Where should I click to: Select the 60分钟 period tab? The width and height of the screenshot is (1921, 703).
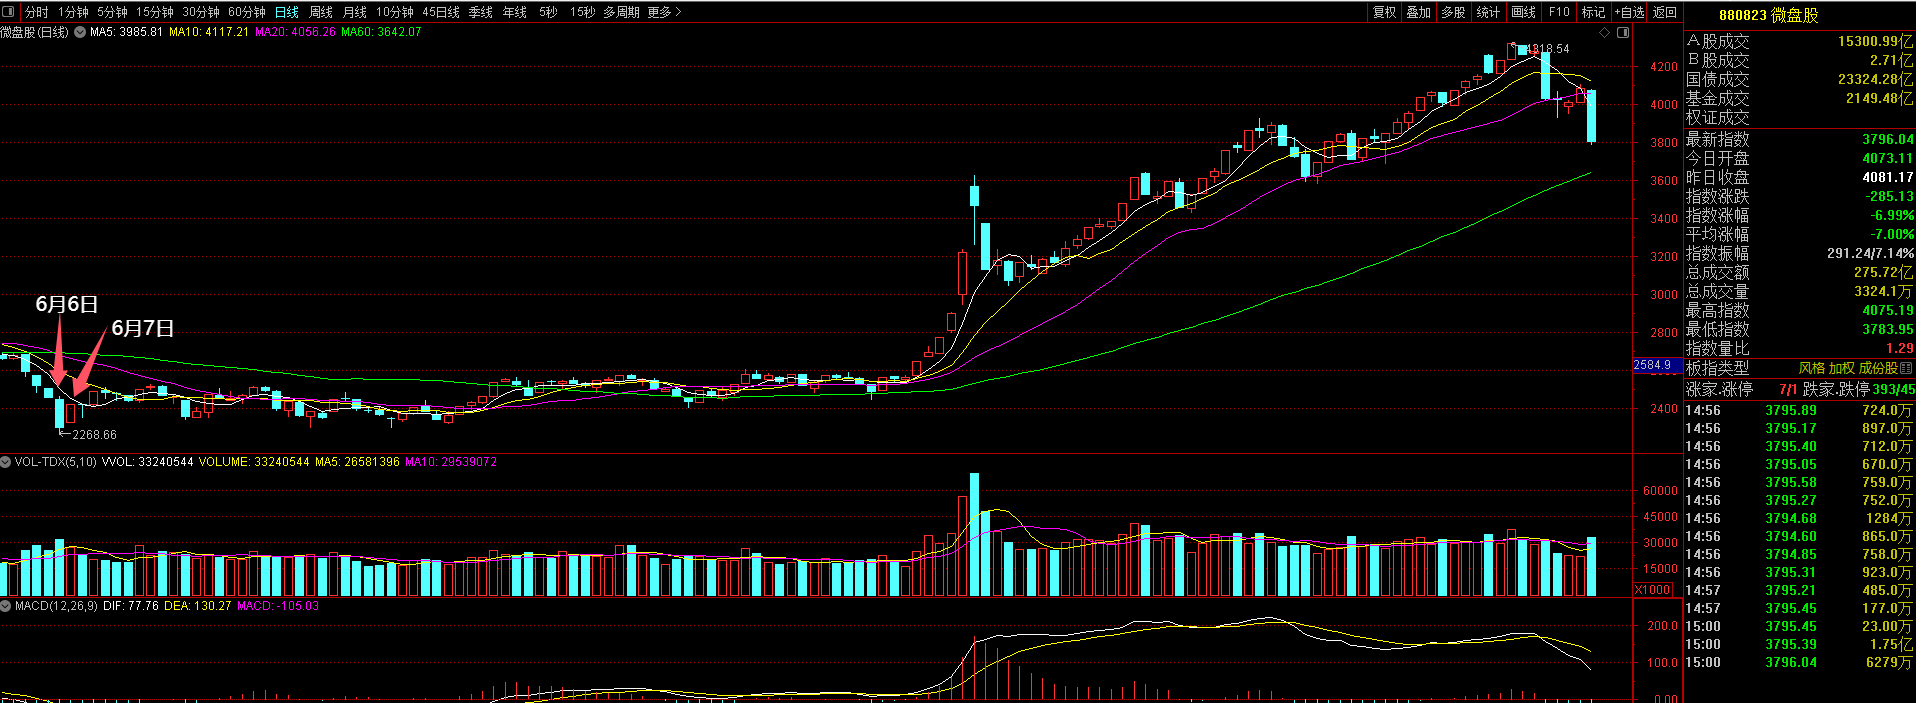click(x=247, y=12)
